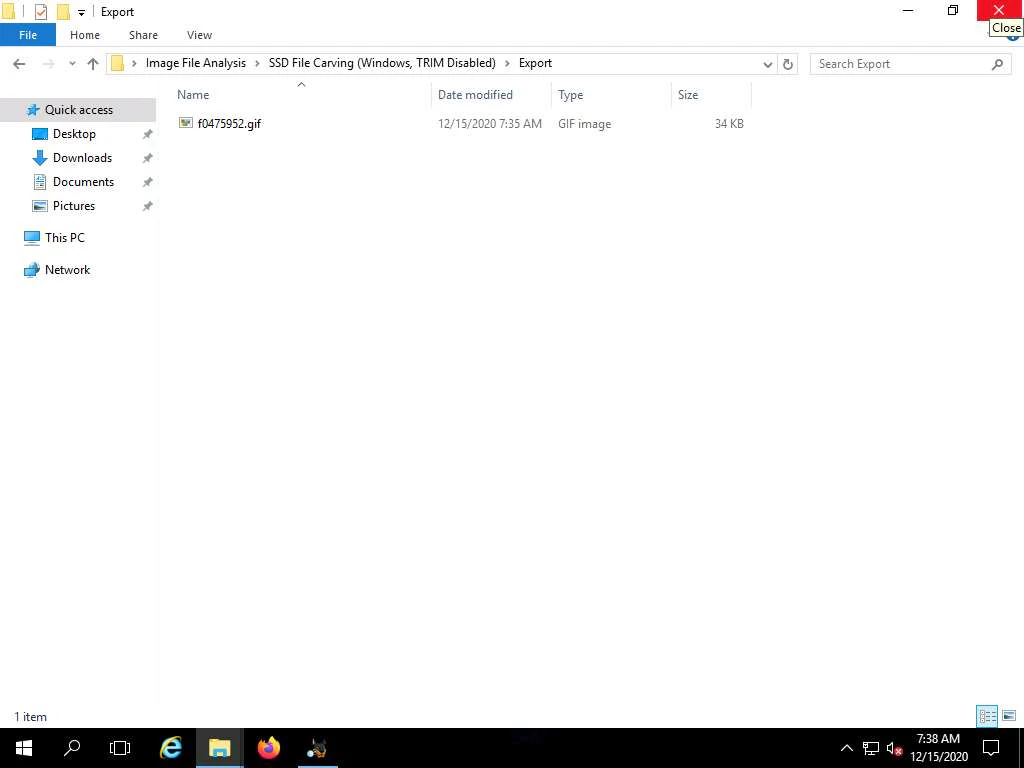Open Documents in navigation pane

(83, 182)
